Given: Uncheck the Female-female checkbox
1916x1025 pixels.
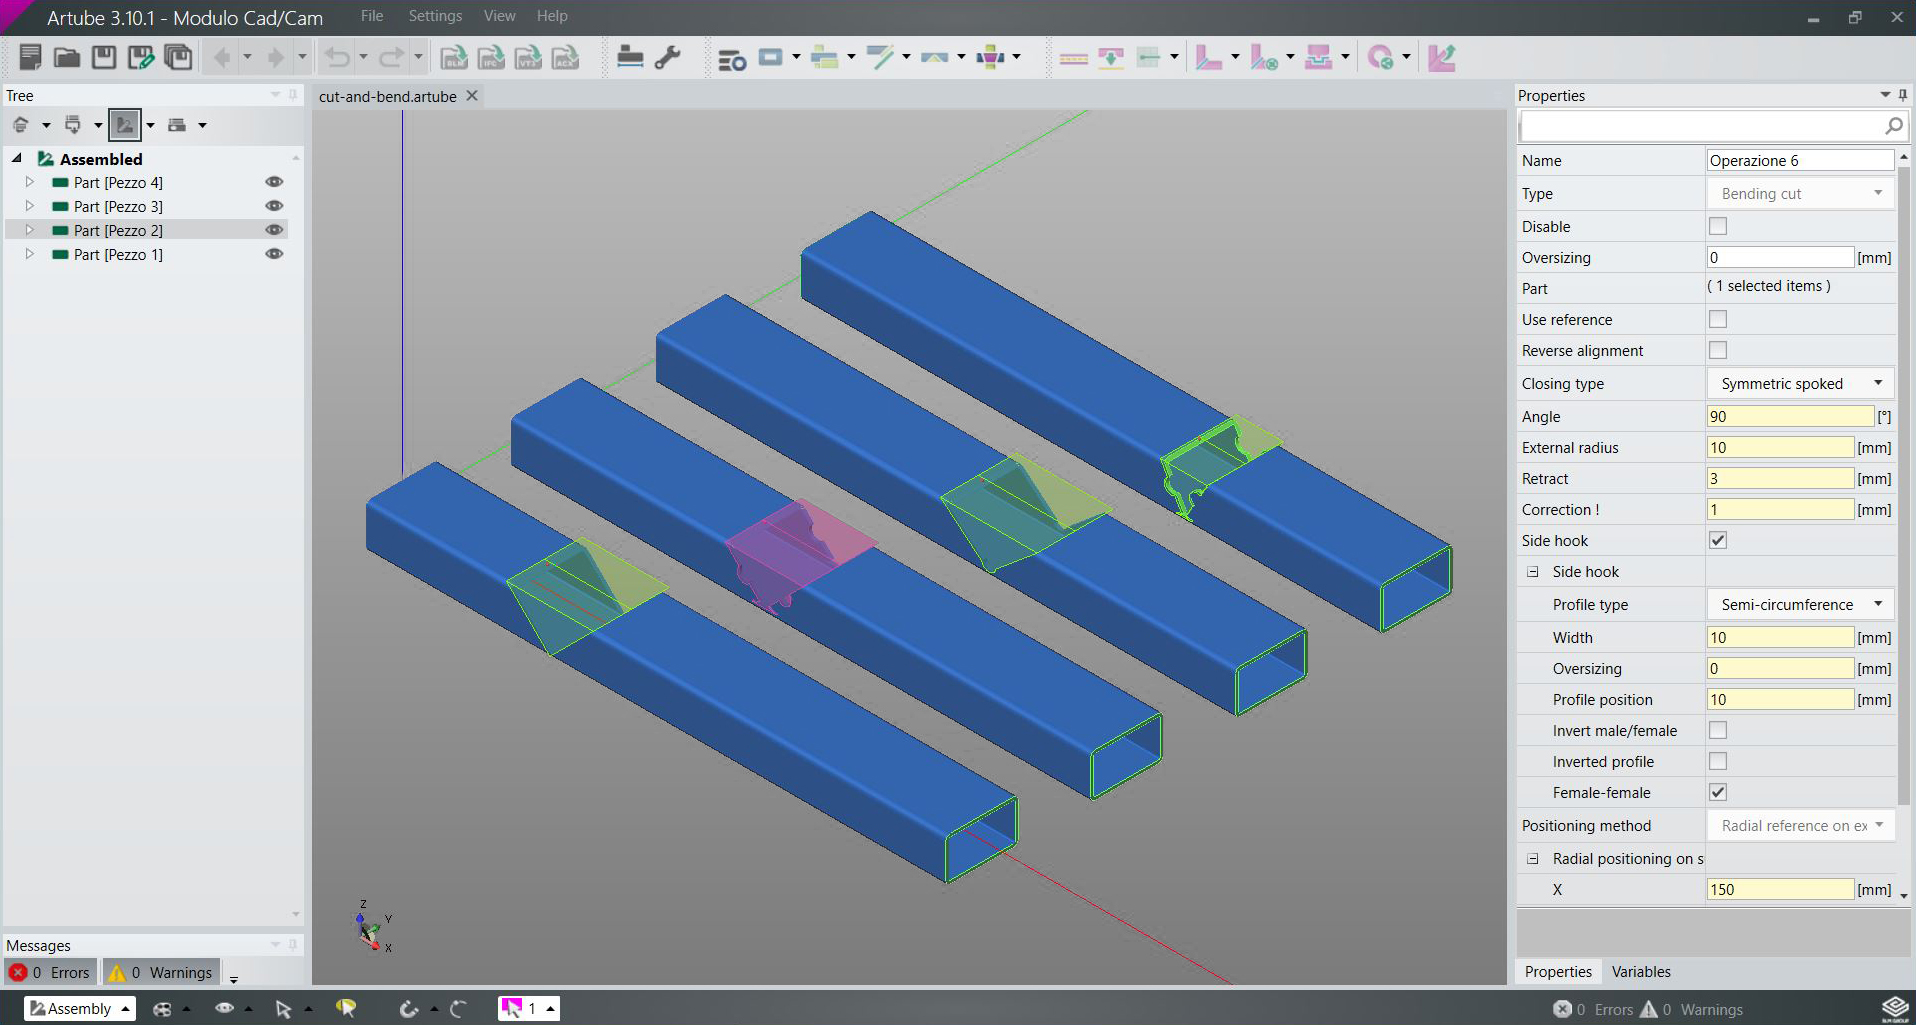Looking at the screenshot, I should click(1717, 792).
